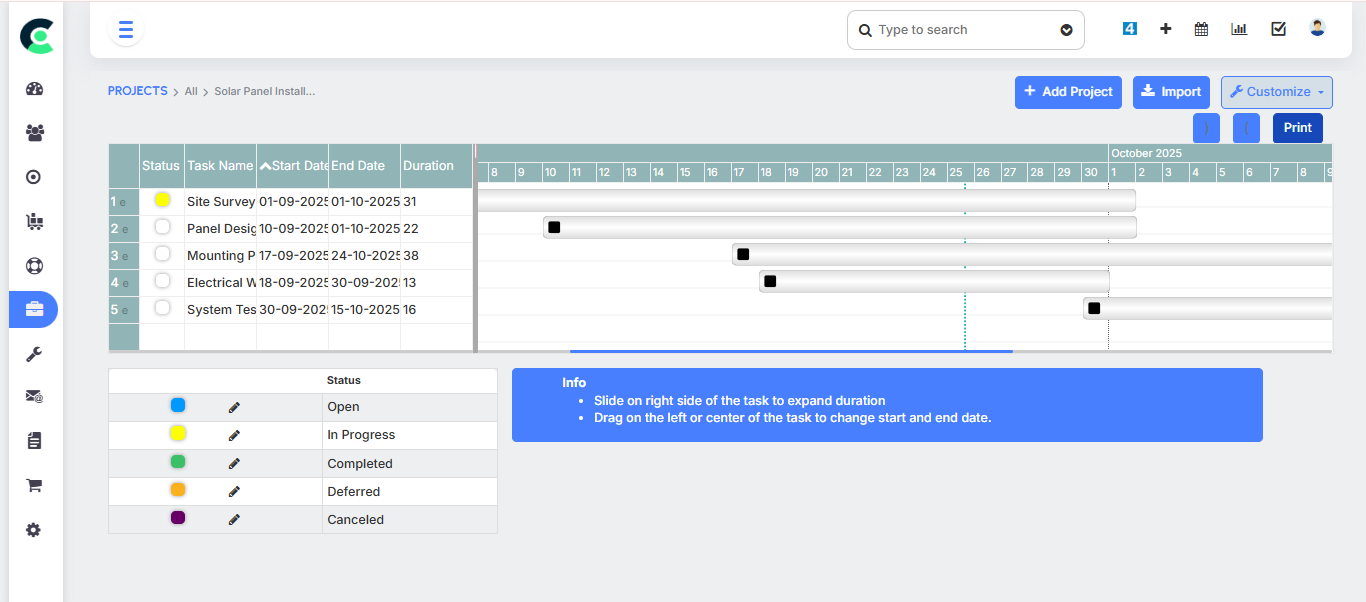The width and height of the screenshot is (1366, 602).
Task: Expand the search filter chevron
Action: (1066, 30)
